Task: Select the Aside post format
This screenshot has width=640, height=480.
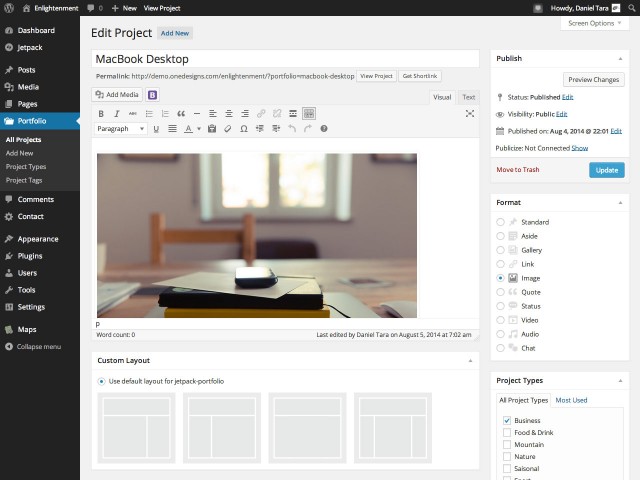Action: coord(500,236)
